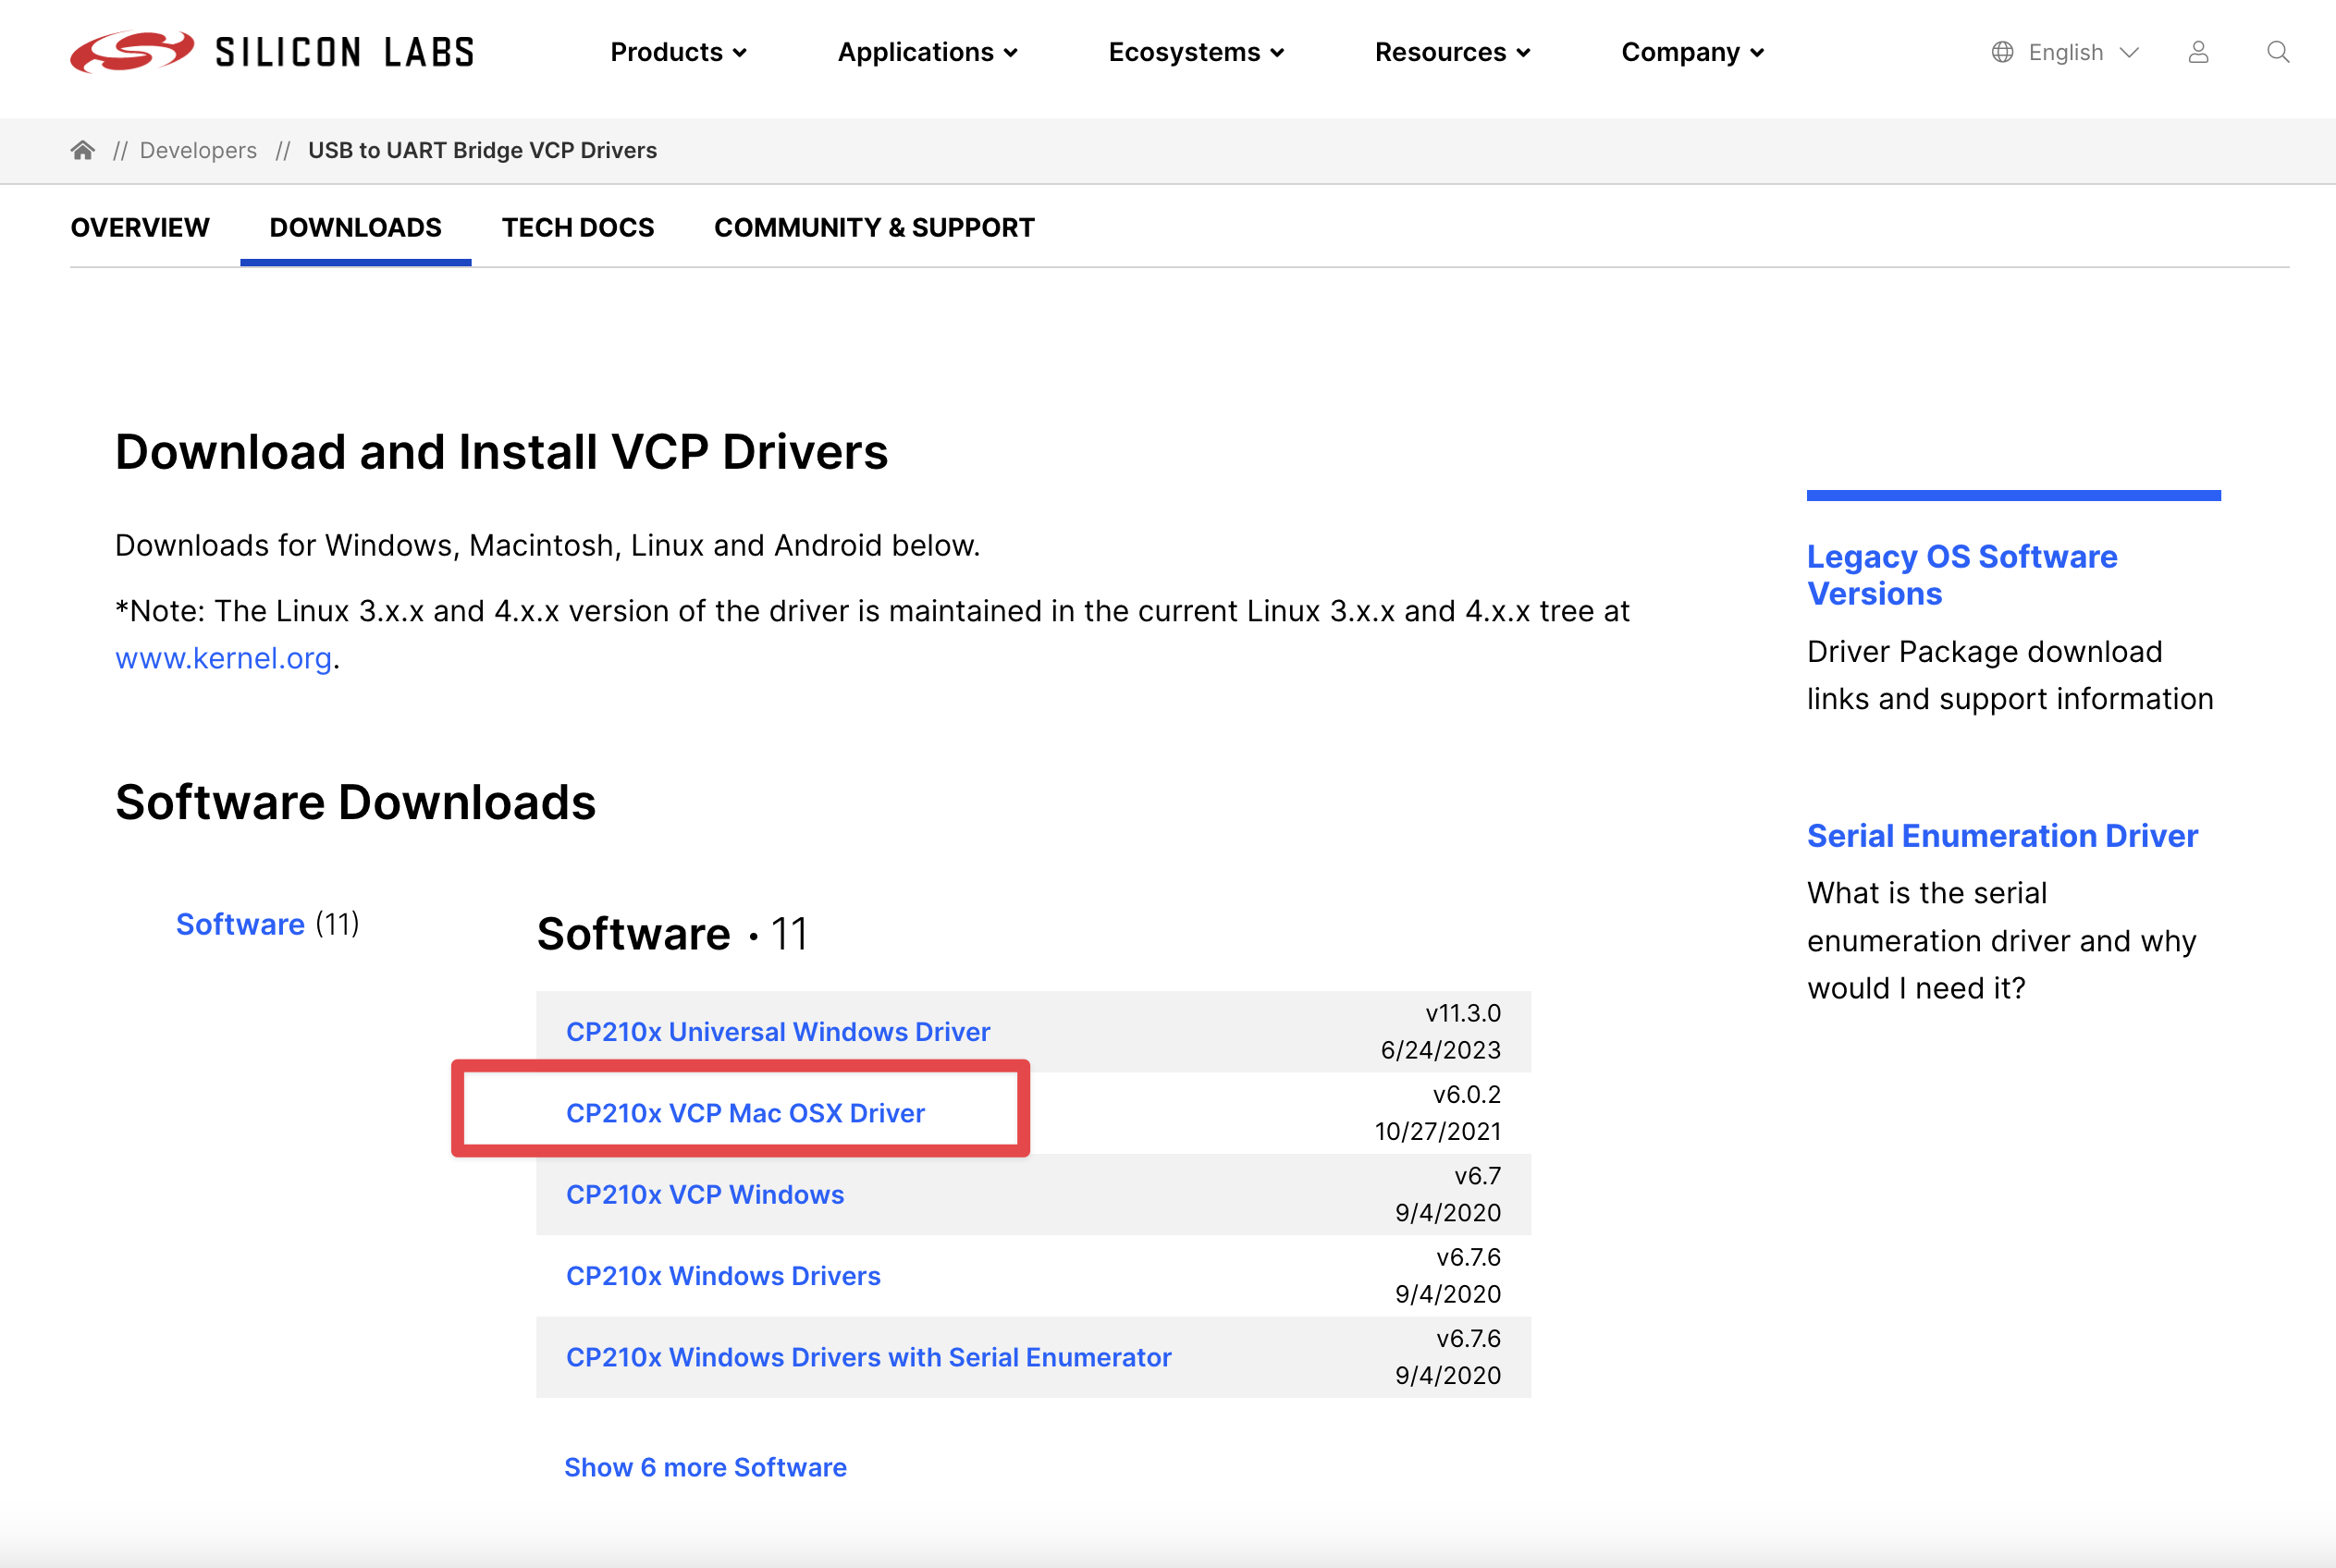Open the search magnifier icon

(2278, 52)
